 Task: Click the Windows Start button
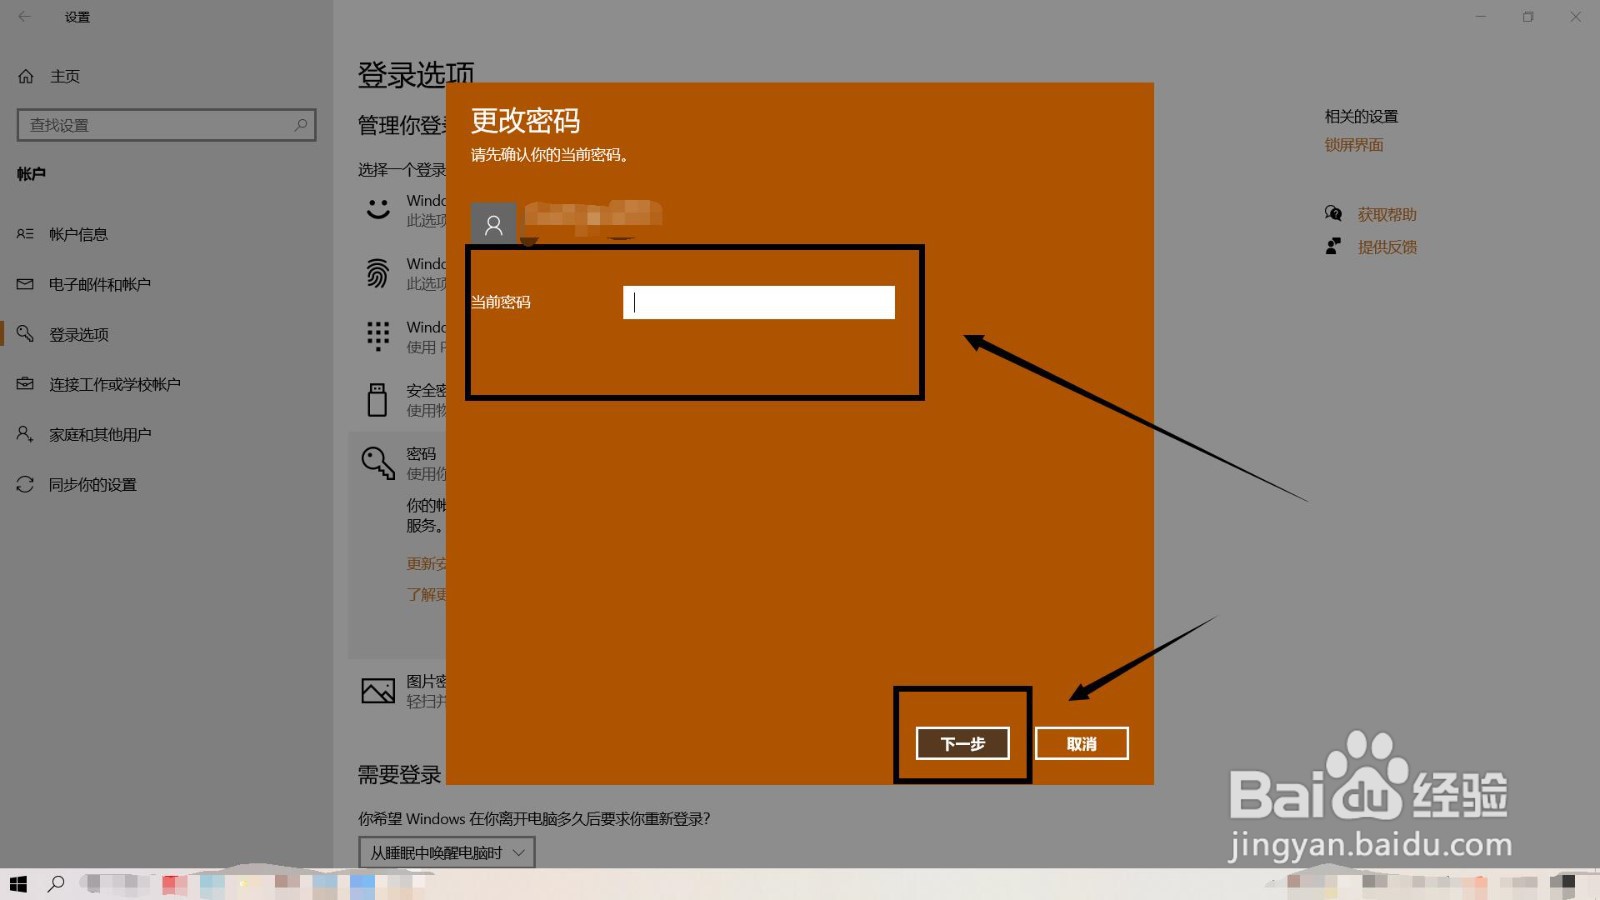pos(17,883)
